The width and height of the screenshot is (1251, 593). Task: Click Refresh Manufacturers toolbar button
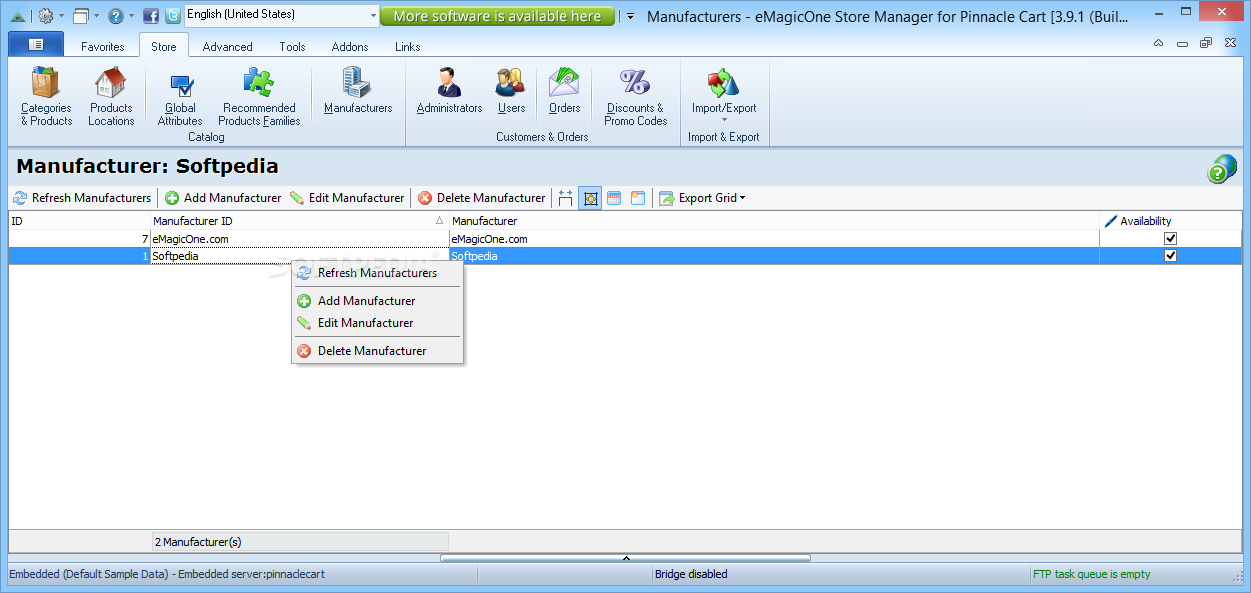pos(82,198)
